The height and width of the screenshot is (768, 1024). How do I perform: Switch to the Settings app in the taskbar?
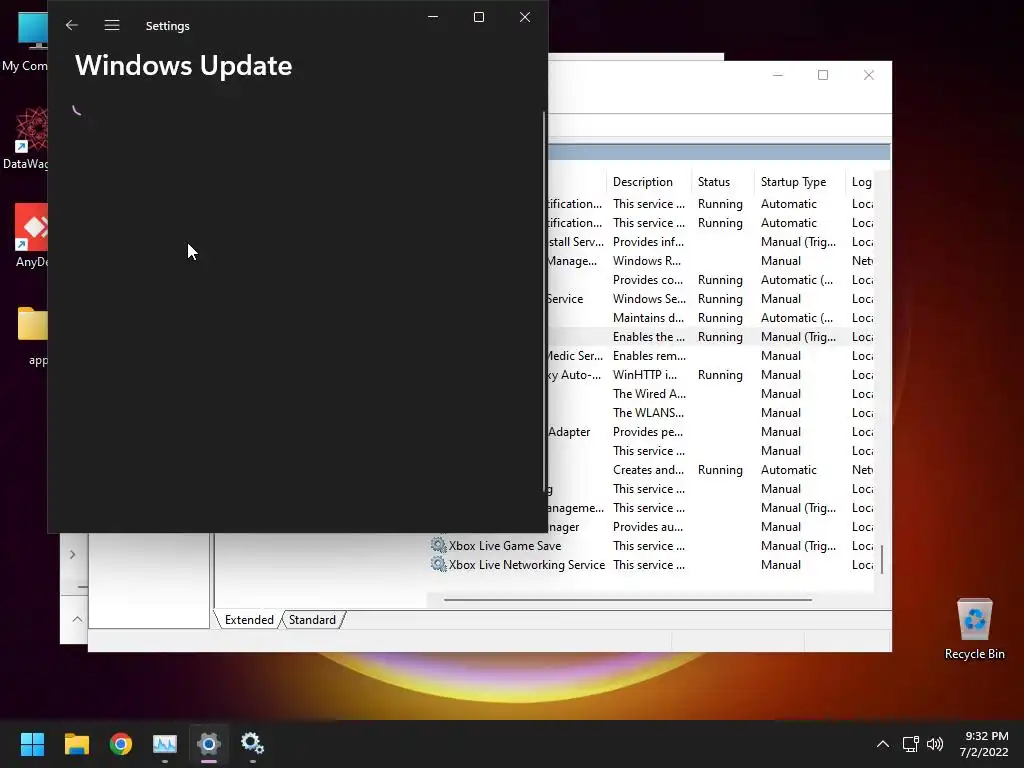click(x=209, y=743)
